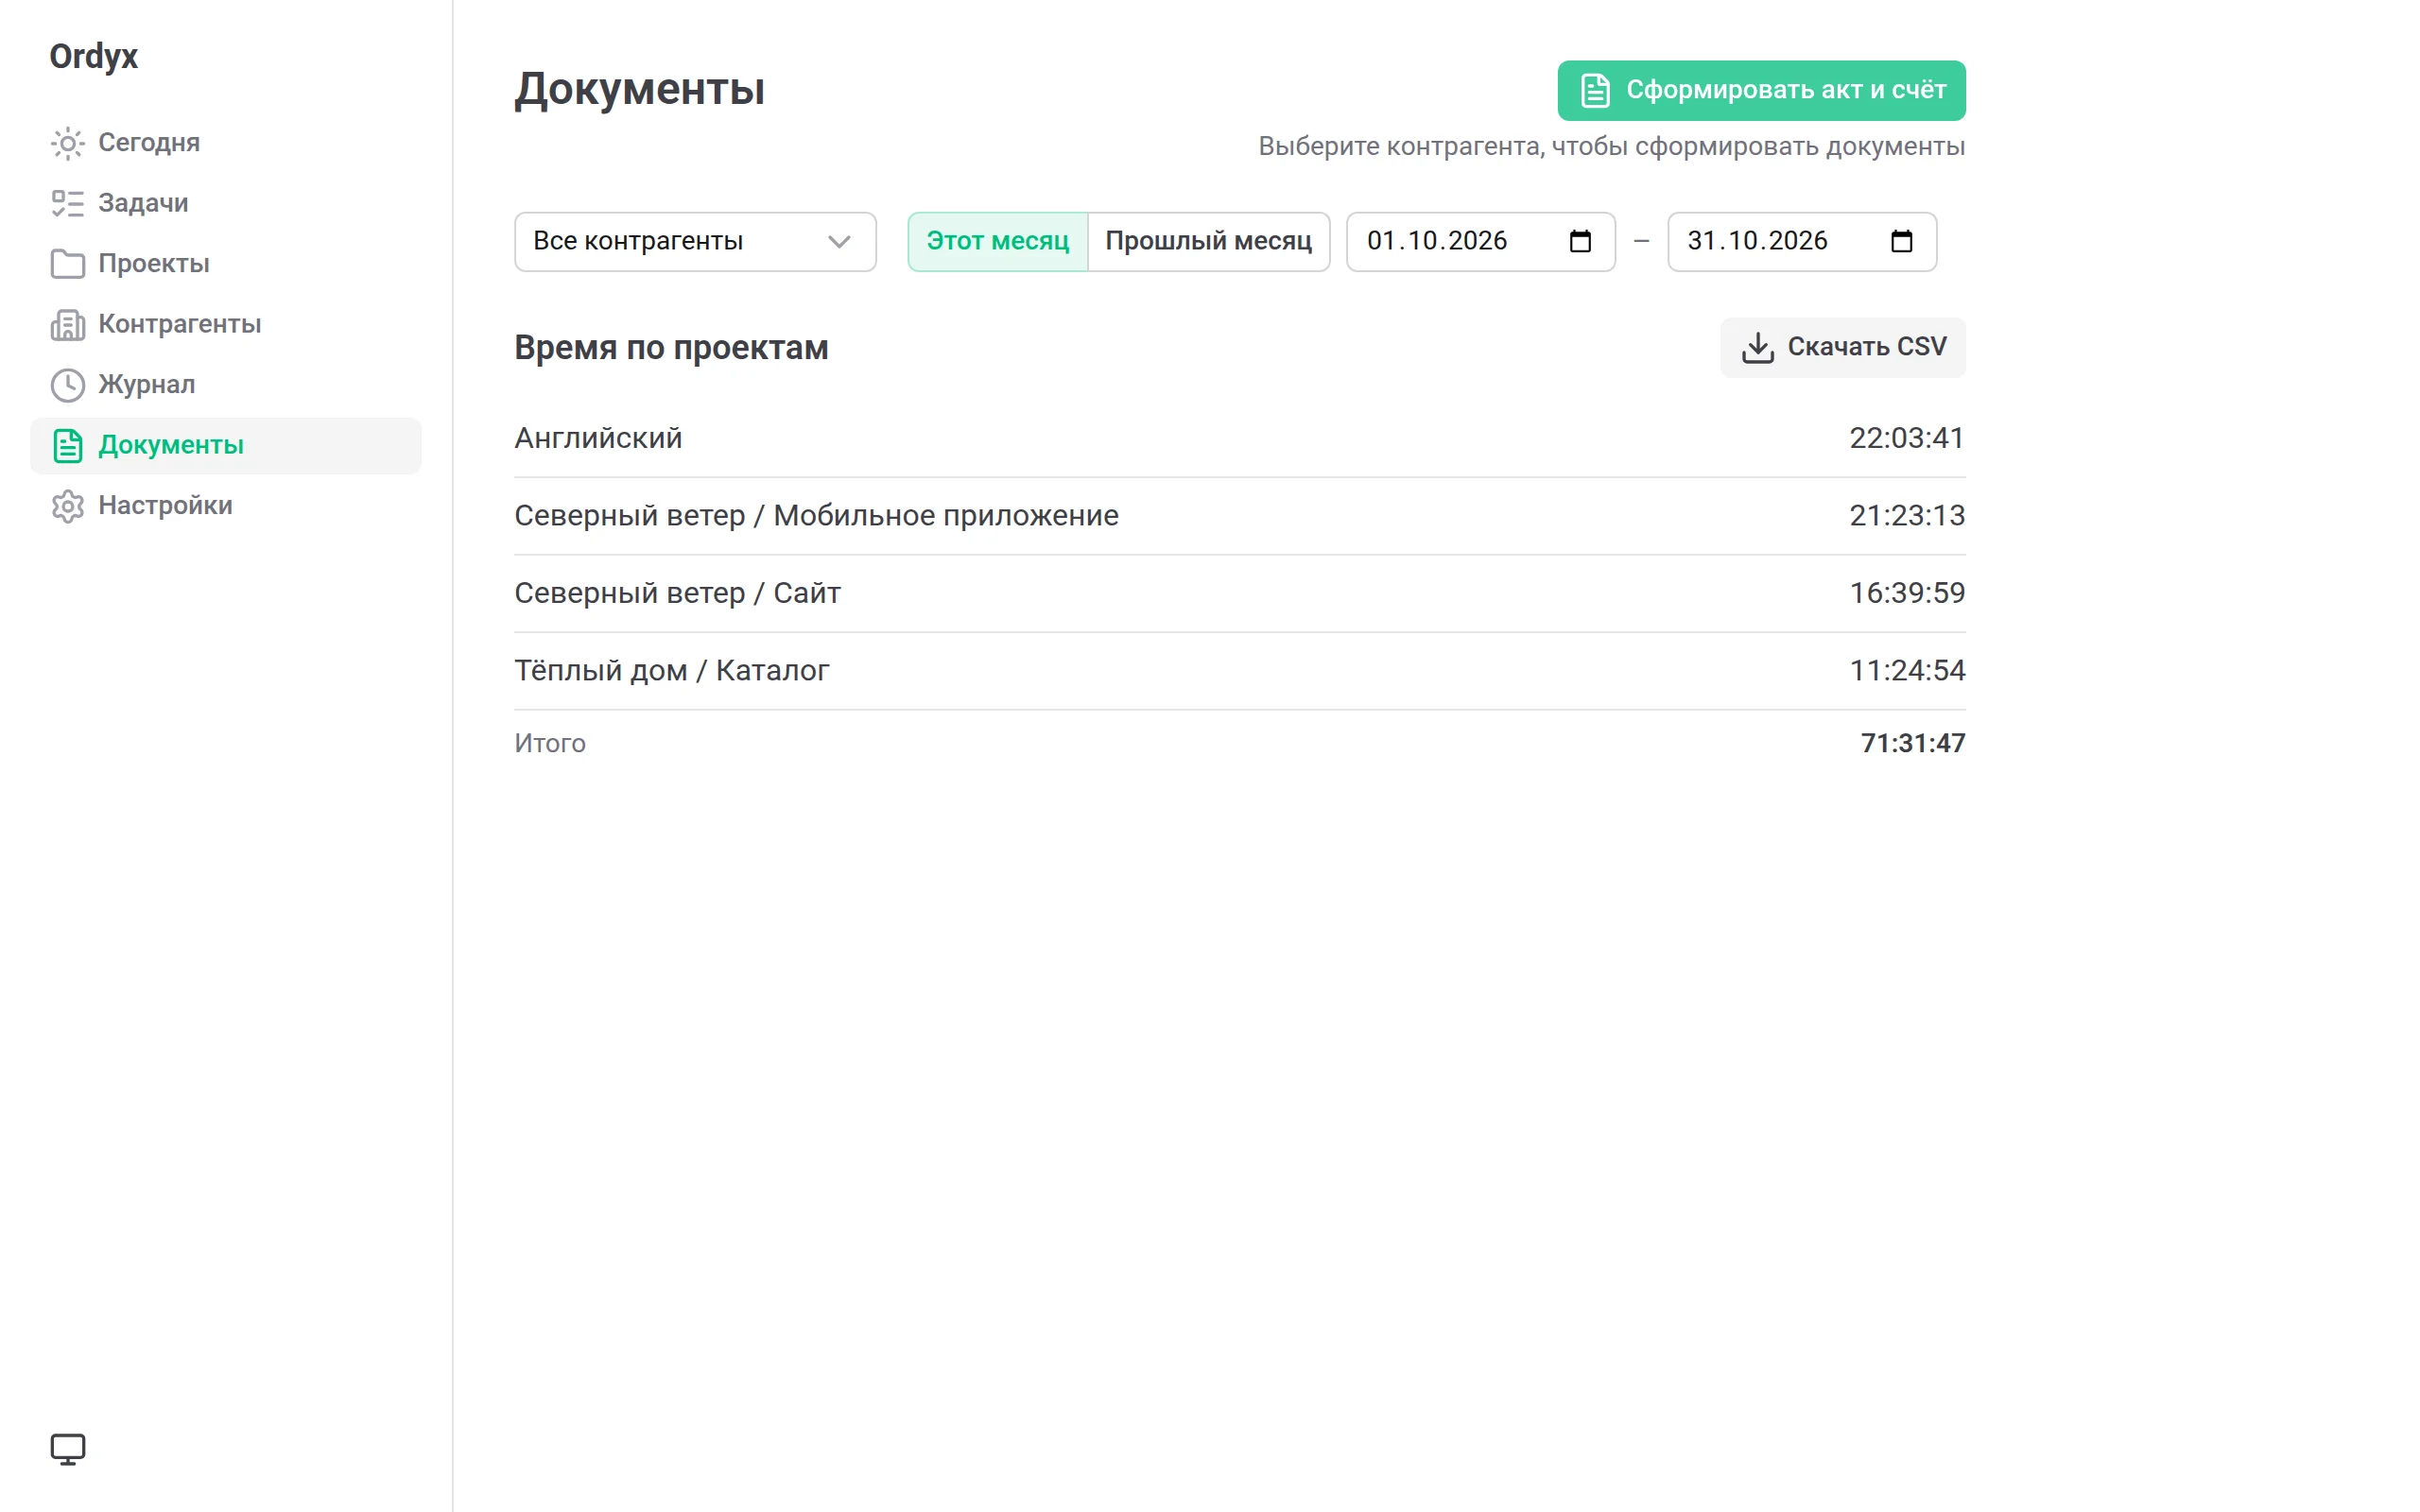
Task: Navigate to Контрагенты page
Action: [x=226, y=325]
